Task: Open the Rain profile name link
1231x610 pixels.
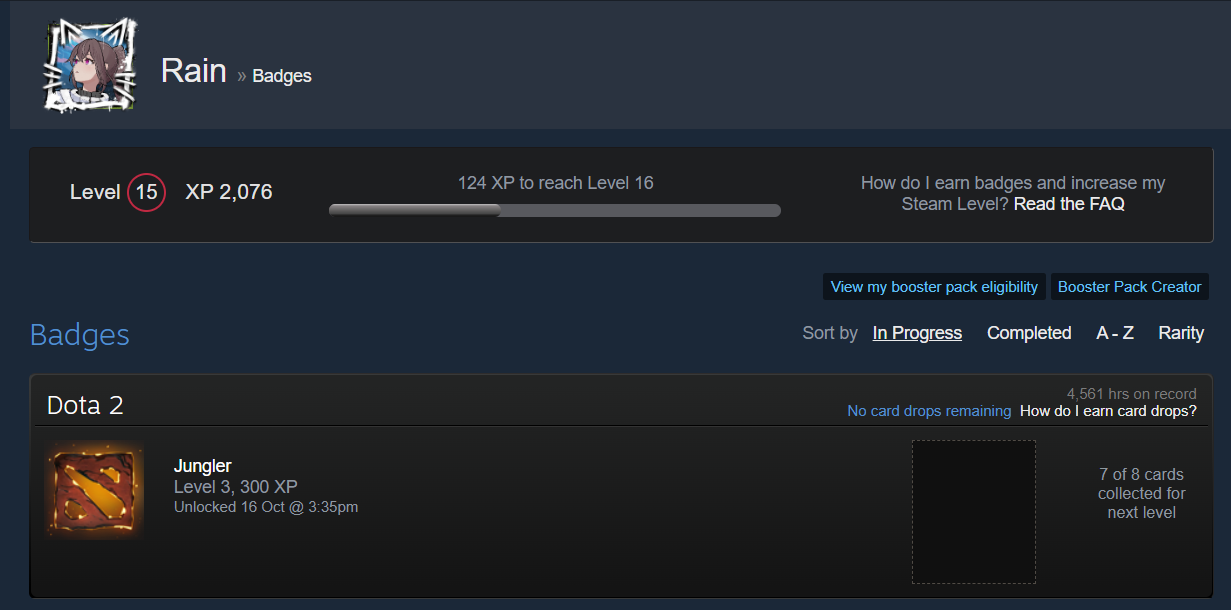Action: click(194, 70)
